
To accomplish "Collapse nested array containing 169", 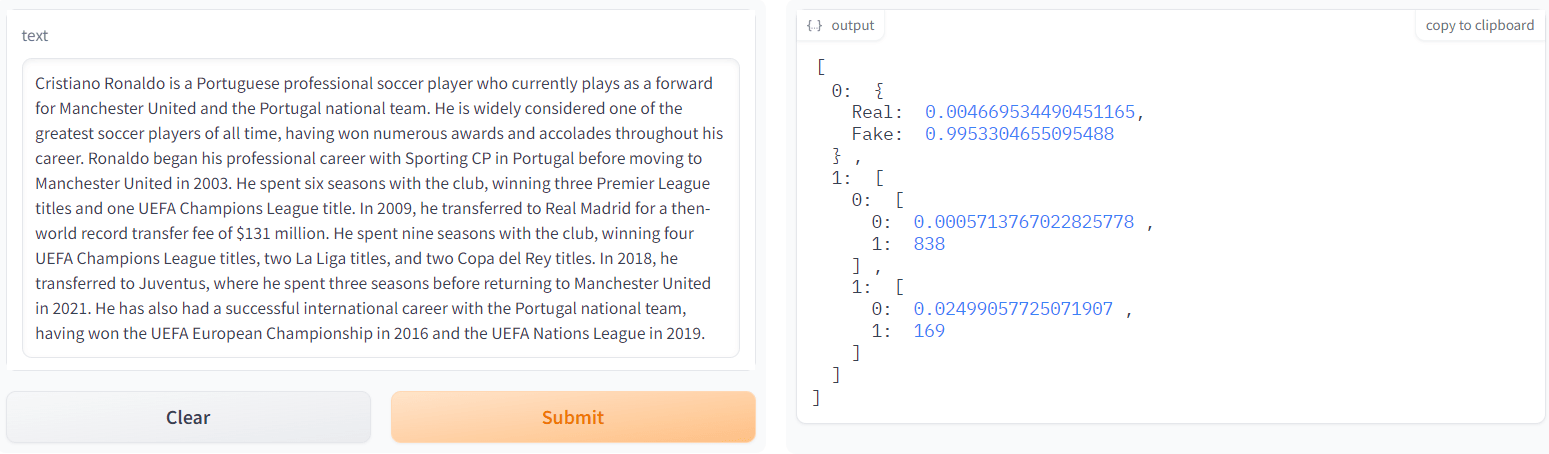I will (x=899, y=287).
